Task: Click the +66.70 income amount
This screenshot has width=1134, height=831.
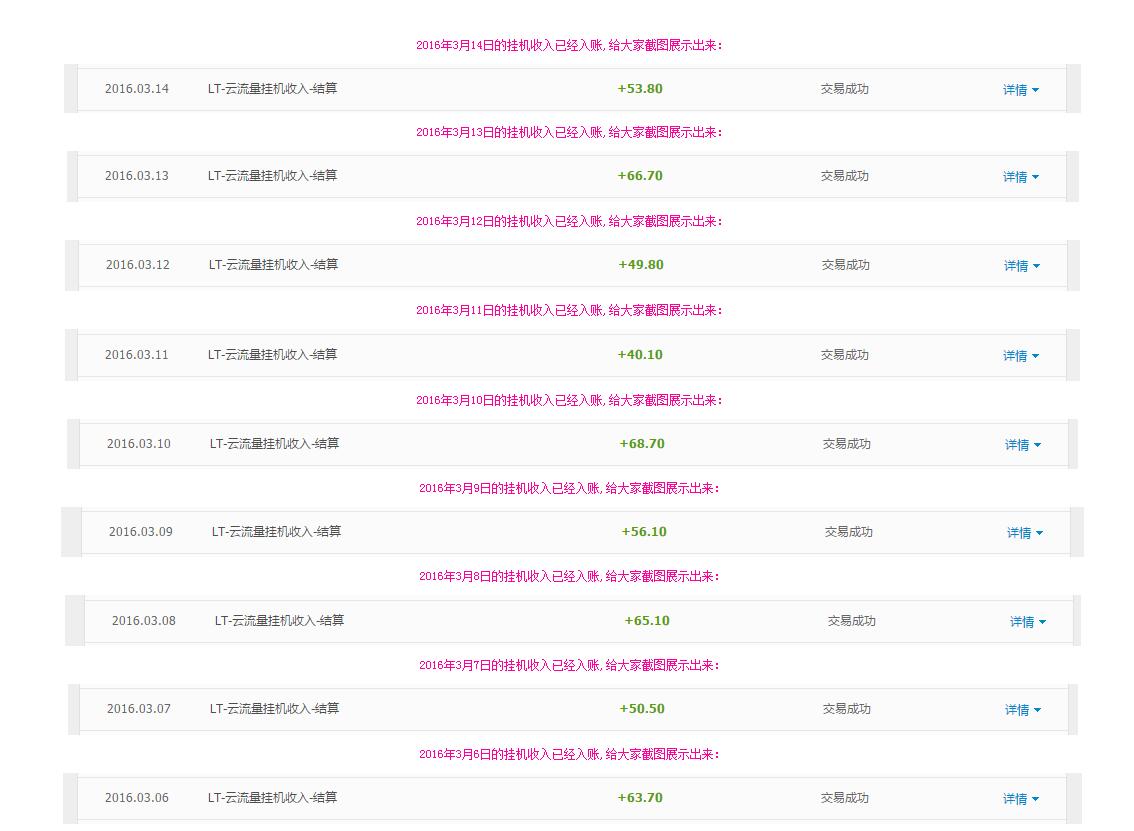Action: [x=640, y=176]
